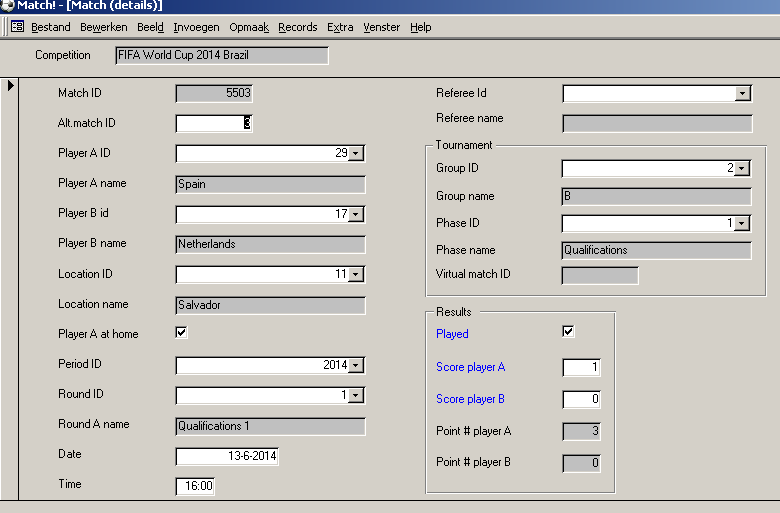Click the Referee name field
This screenshot has height=513, width=780.
click(x=657, y=123)
